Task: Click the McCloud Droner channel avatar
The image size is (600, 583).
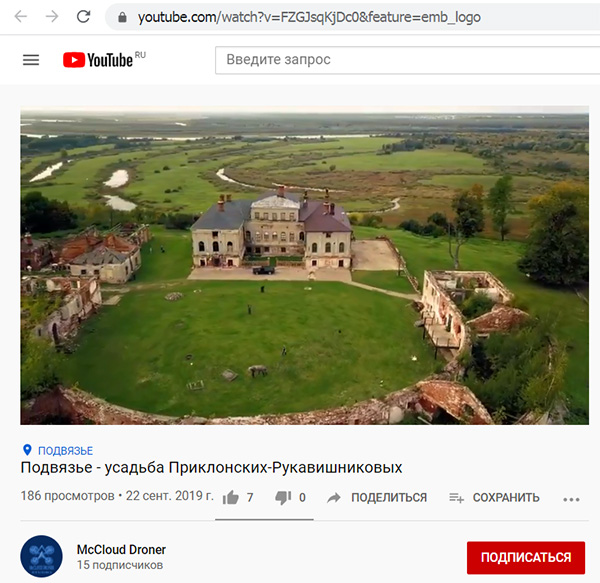Action: tap(41, 556)
